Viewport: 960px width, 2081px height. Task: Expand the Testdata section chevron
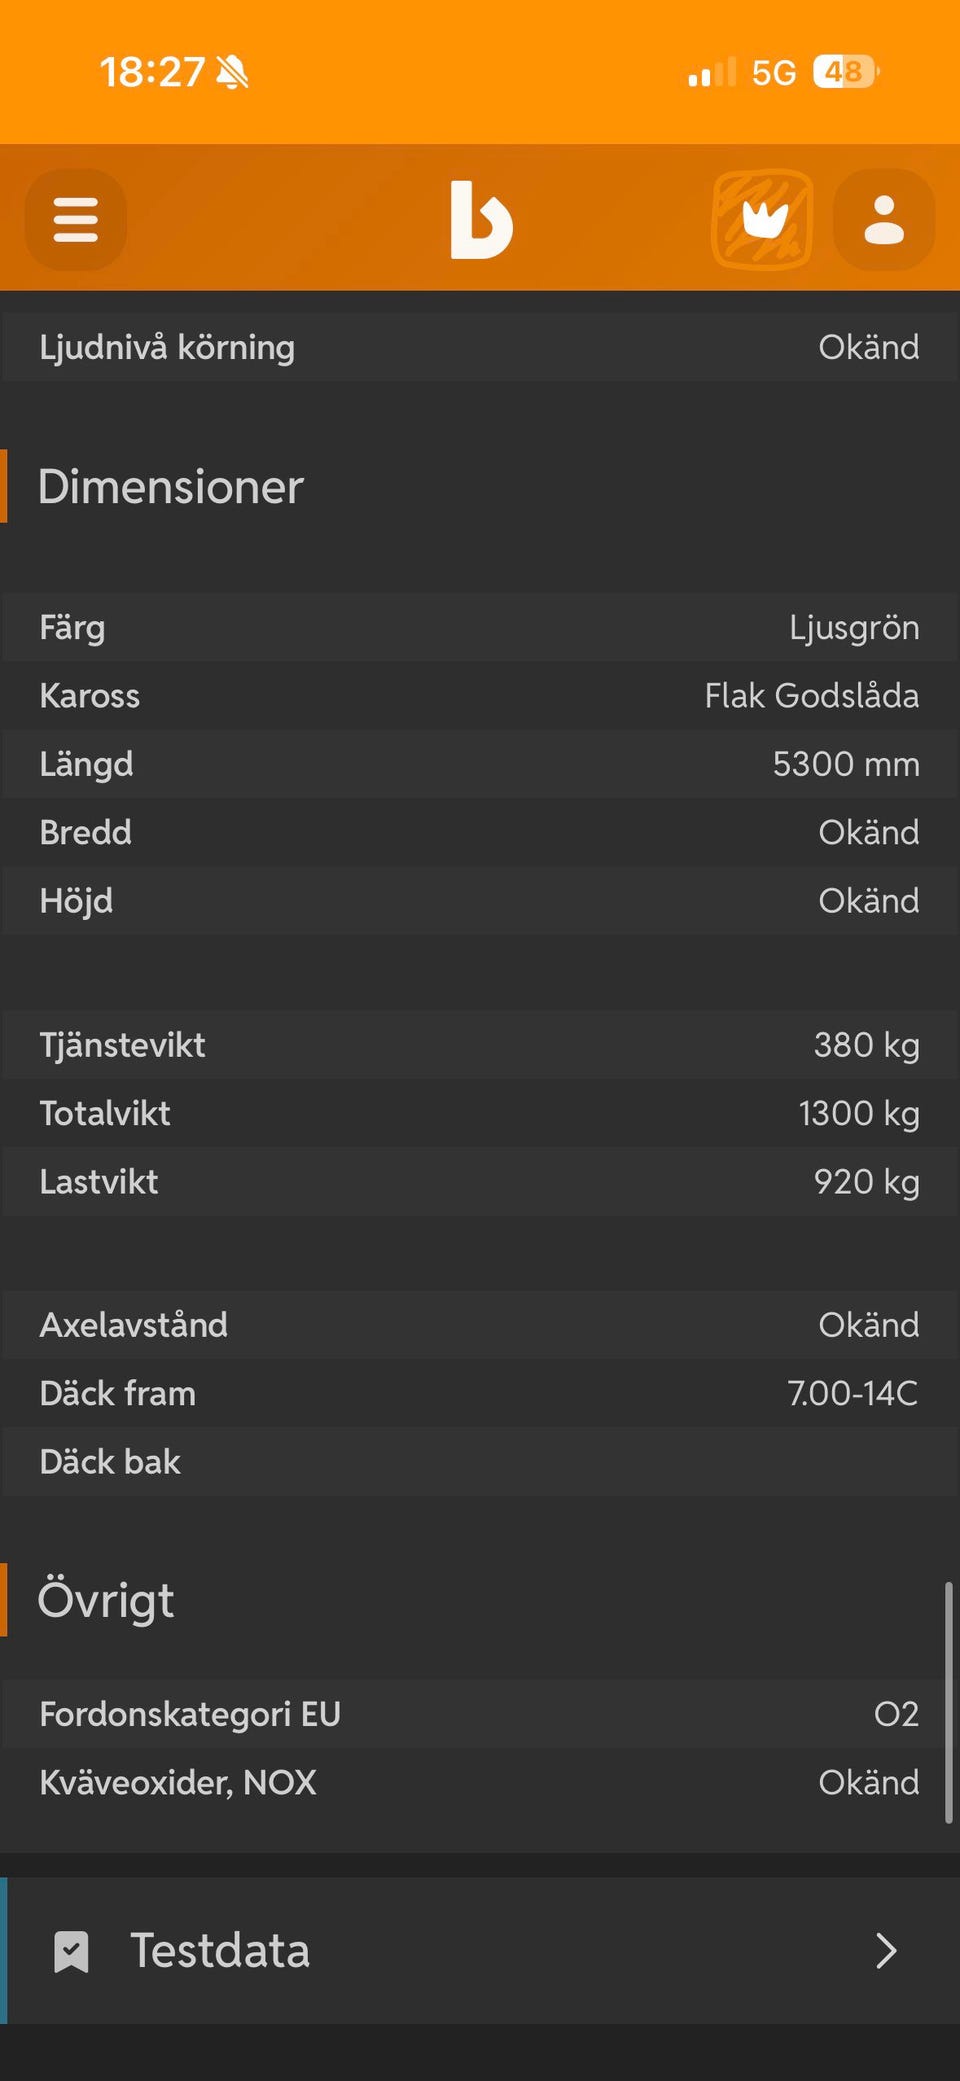[885, 1951]
